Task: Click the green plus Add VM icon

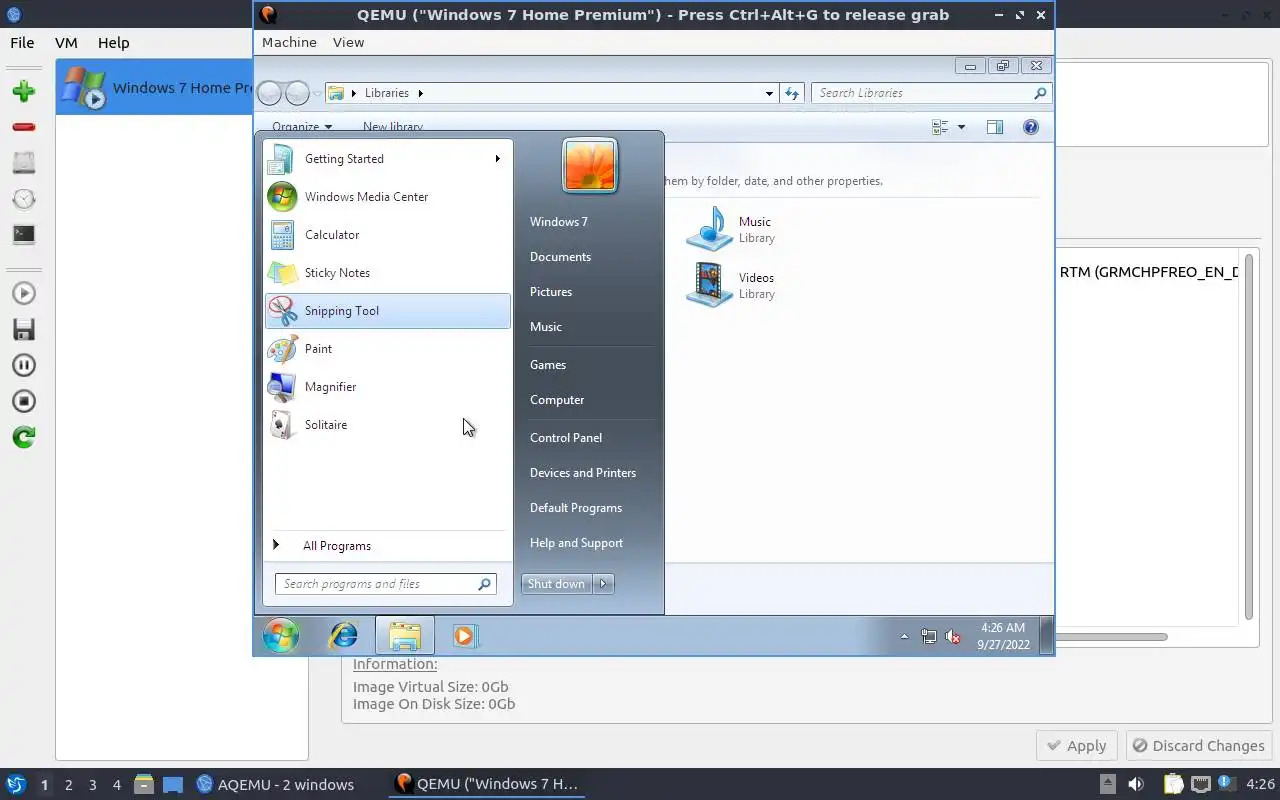Action: pyautogui.click(x=24, y=91)
